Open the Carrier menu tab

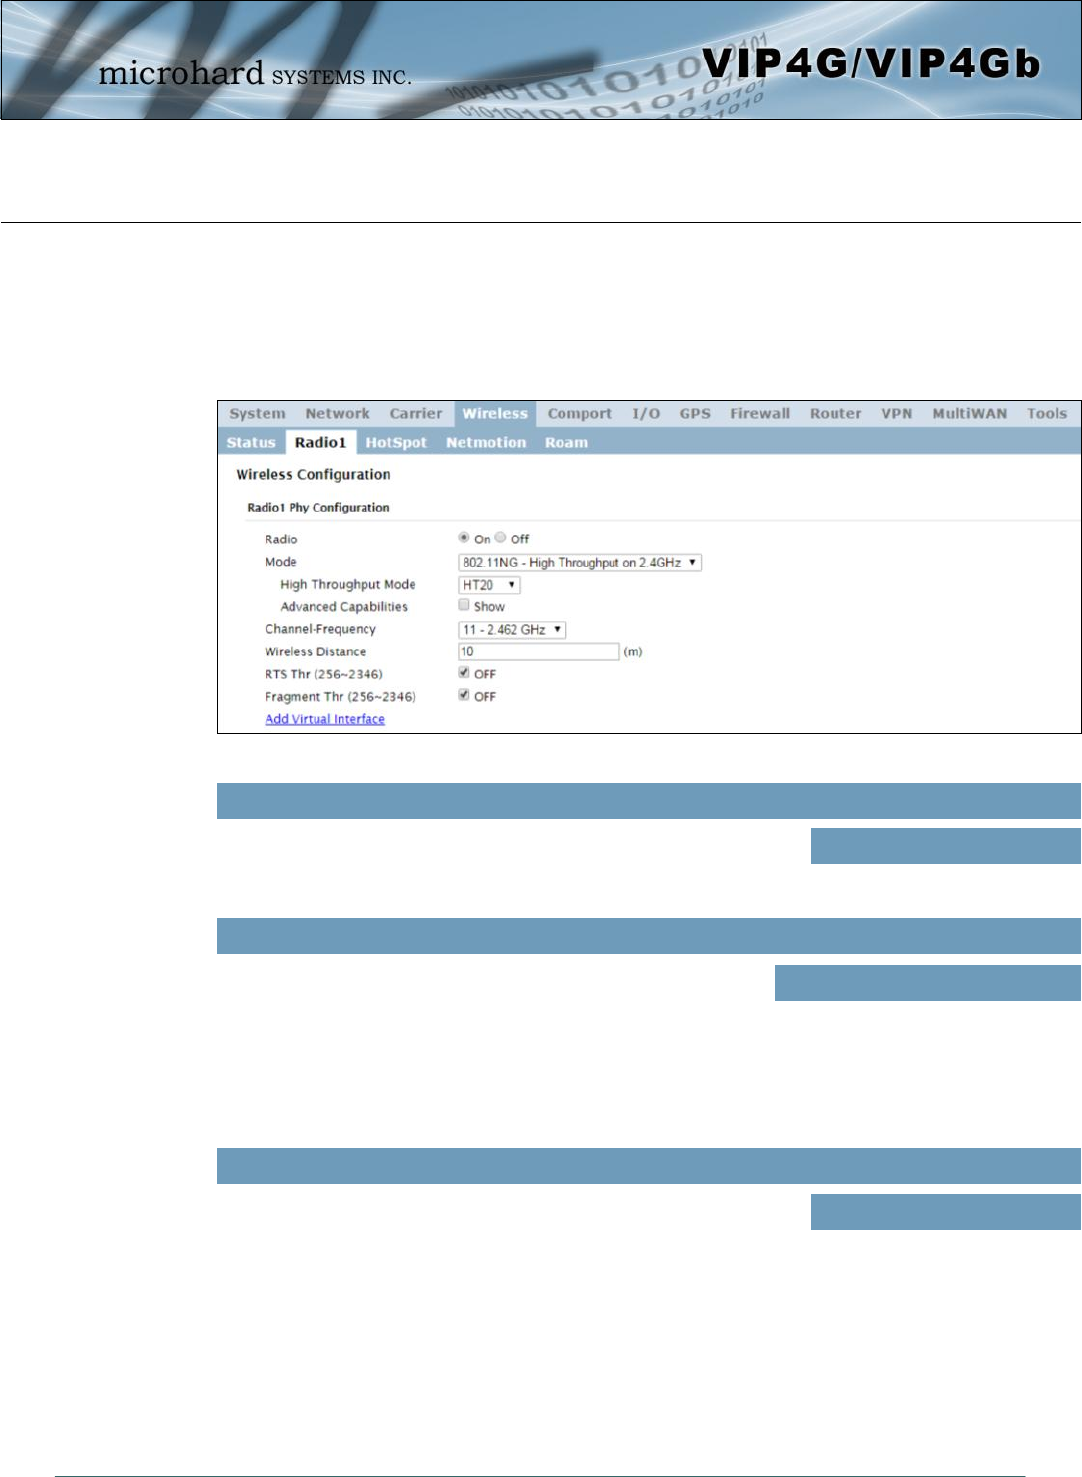click(416, 414)
